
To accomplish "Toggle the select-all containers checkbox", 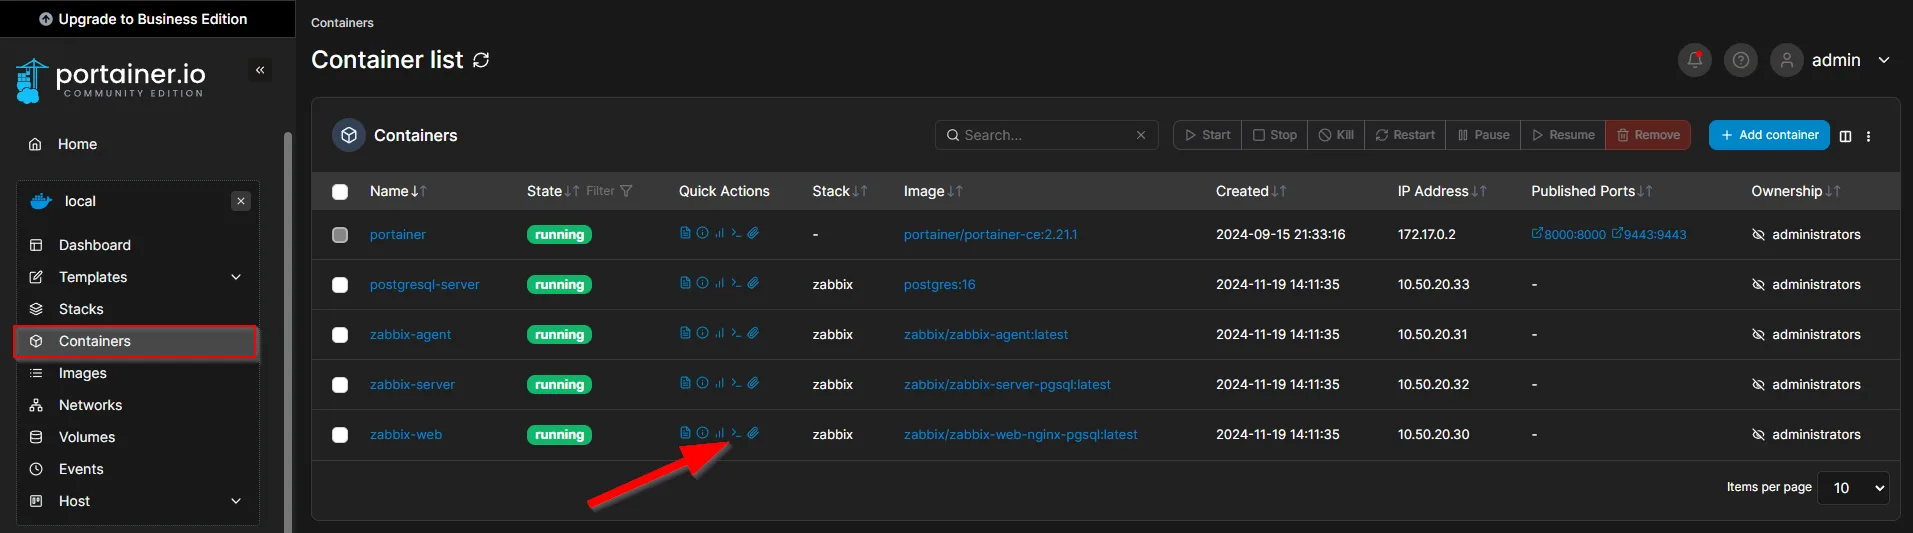I will (x=340, y=192).
